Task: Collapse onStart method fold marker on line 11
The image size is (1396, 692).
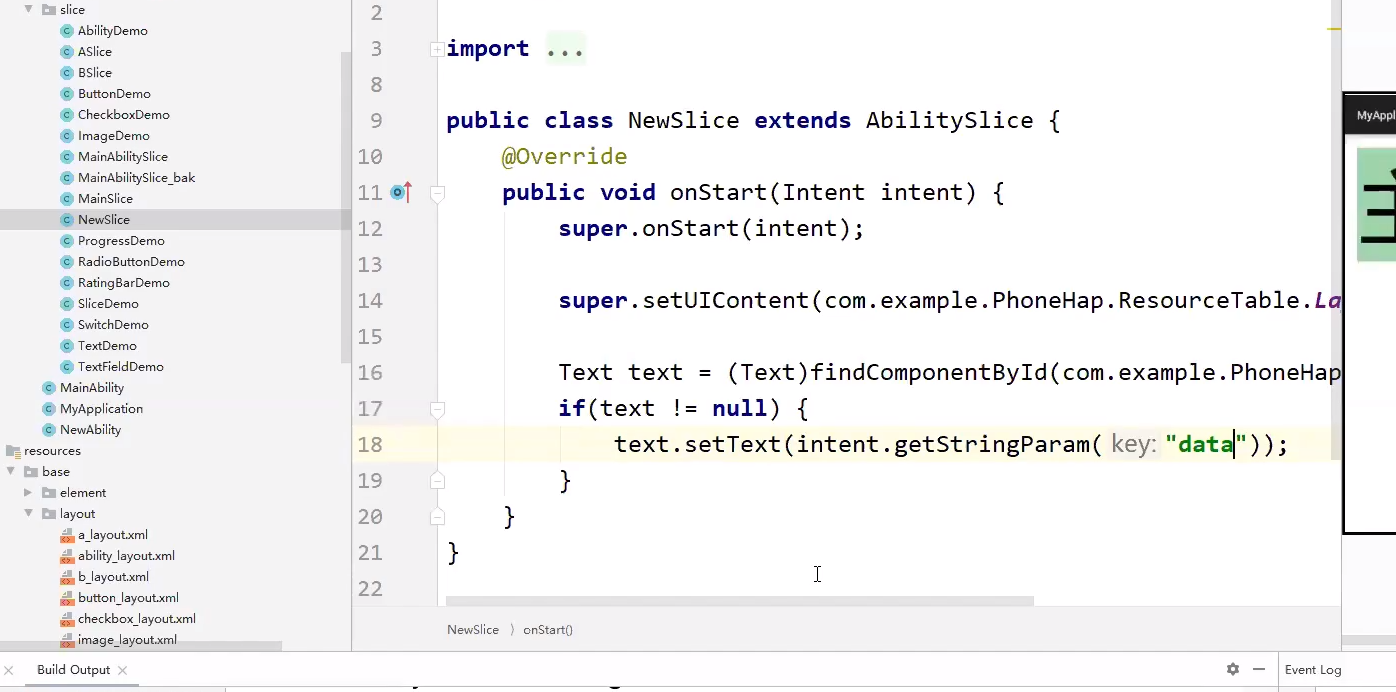Action: click(x=437, y=193)
